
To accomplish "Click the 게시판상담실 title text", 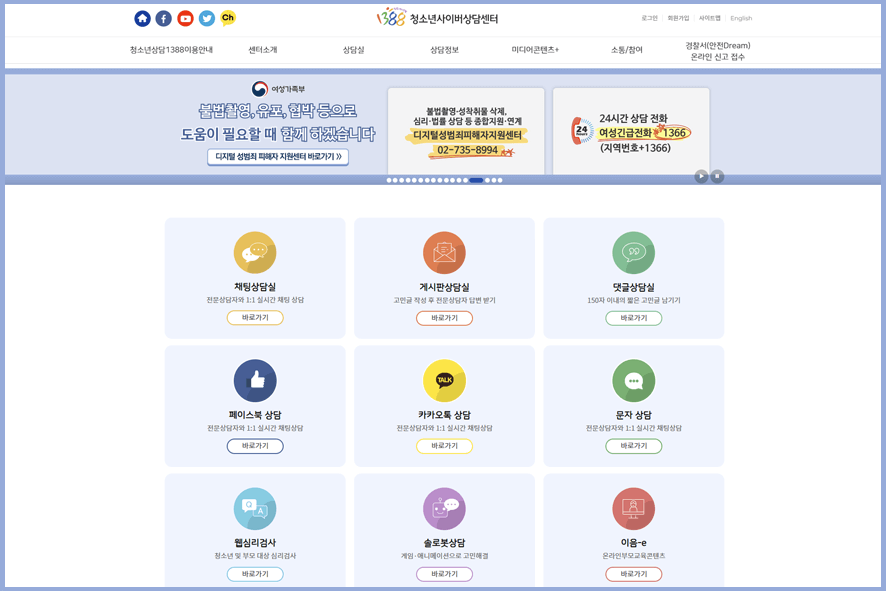I will click(x=444, y=287).
